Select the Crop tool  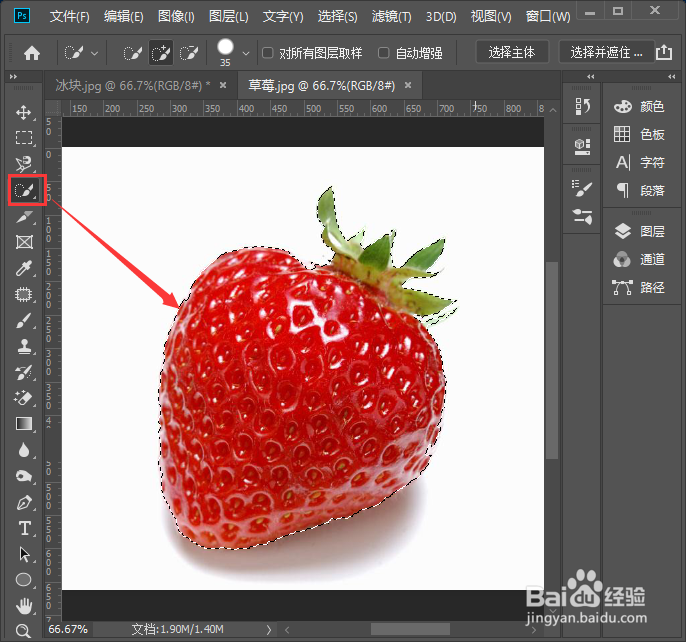[24, 216]
